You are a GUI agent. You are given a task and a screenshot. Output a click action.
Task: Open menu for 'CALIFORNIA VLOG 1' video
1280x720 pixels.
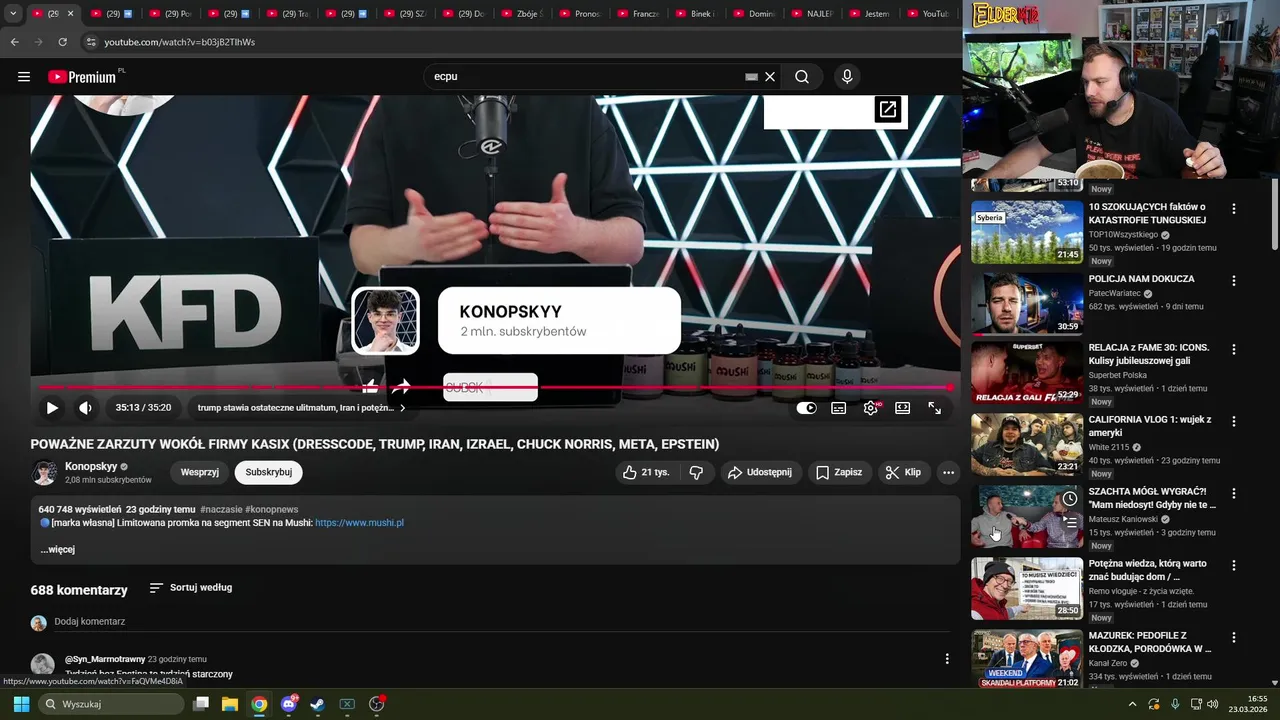1234,421
